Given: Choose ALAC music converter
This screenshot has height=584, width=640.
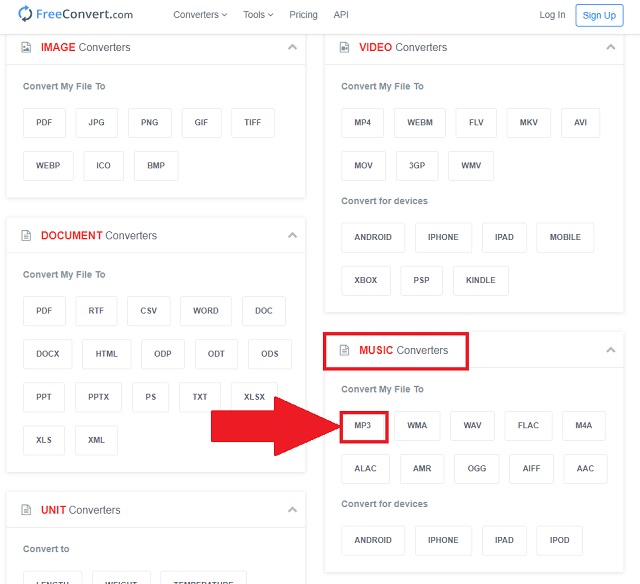Looking at the screenshot, I should pyautogui.click(x=365, y=469).
